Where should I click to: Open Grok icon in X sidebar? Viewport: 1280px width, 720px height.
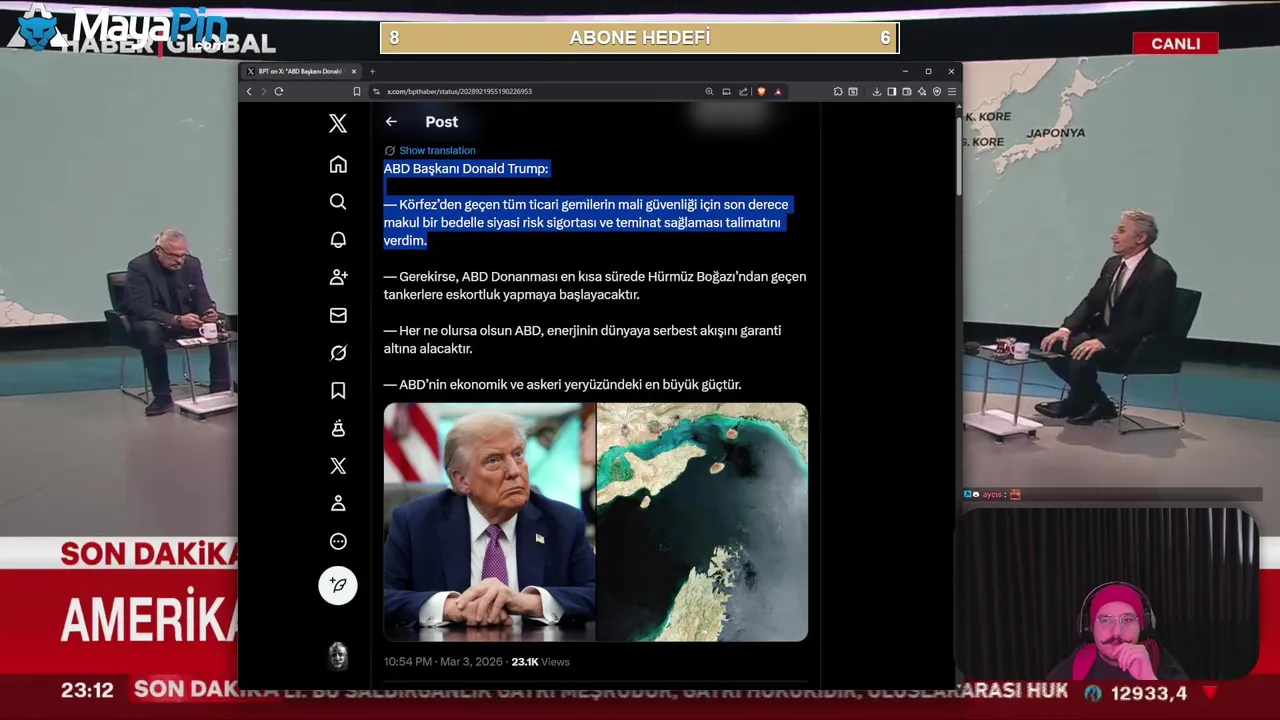point(338,353)
